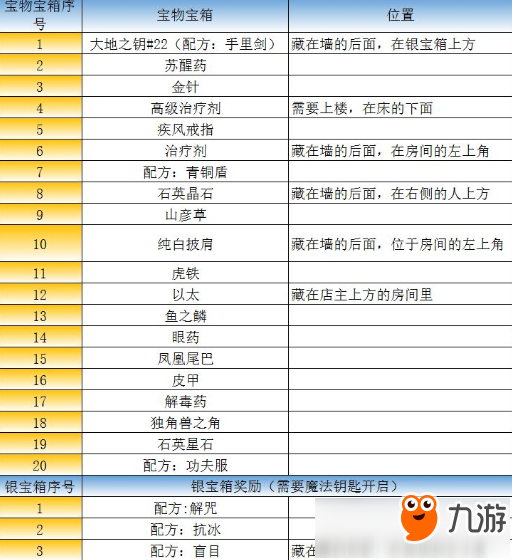Select the number '9' index cell
The width and height of the screenshot is (512, 560).
pyautogui.click(x=41, y=215)
